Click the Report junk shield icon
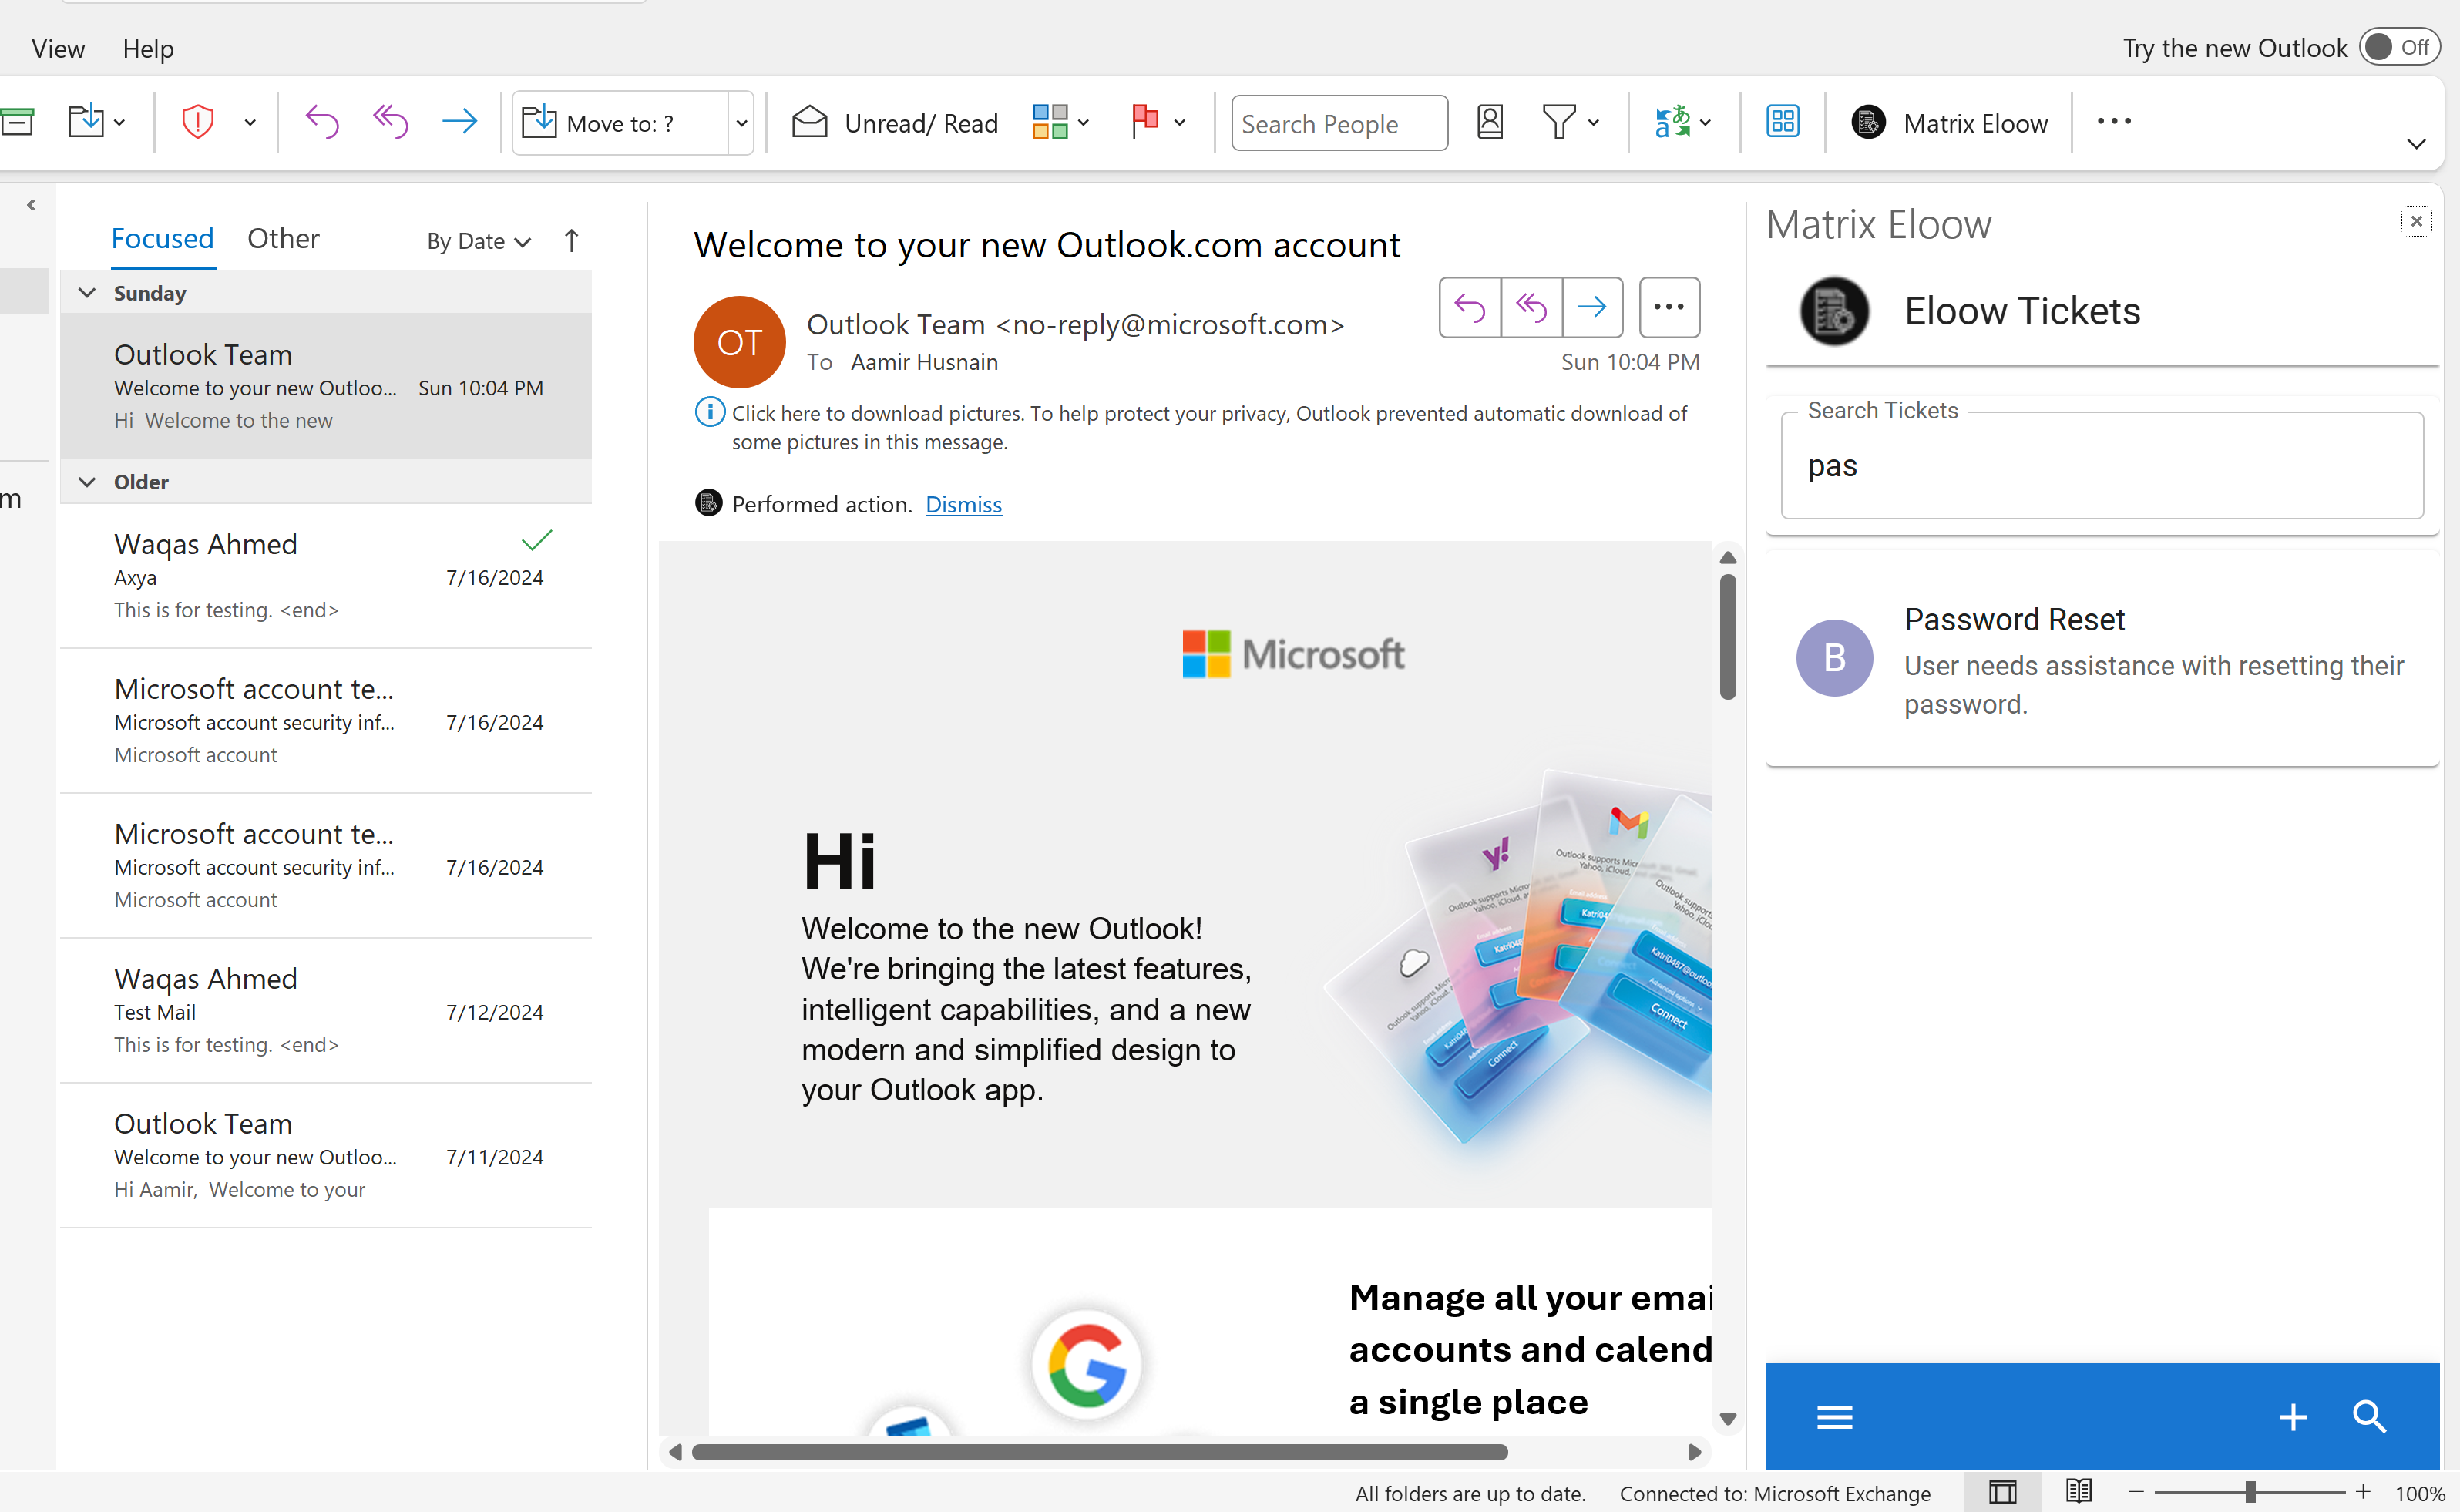This screenshot has width=2460, height=1512. pyautogui.click(x=198, y=122)
